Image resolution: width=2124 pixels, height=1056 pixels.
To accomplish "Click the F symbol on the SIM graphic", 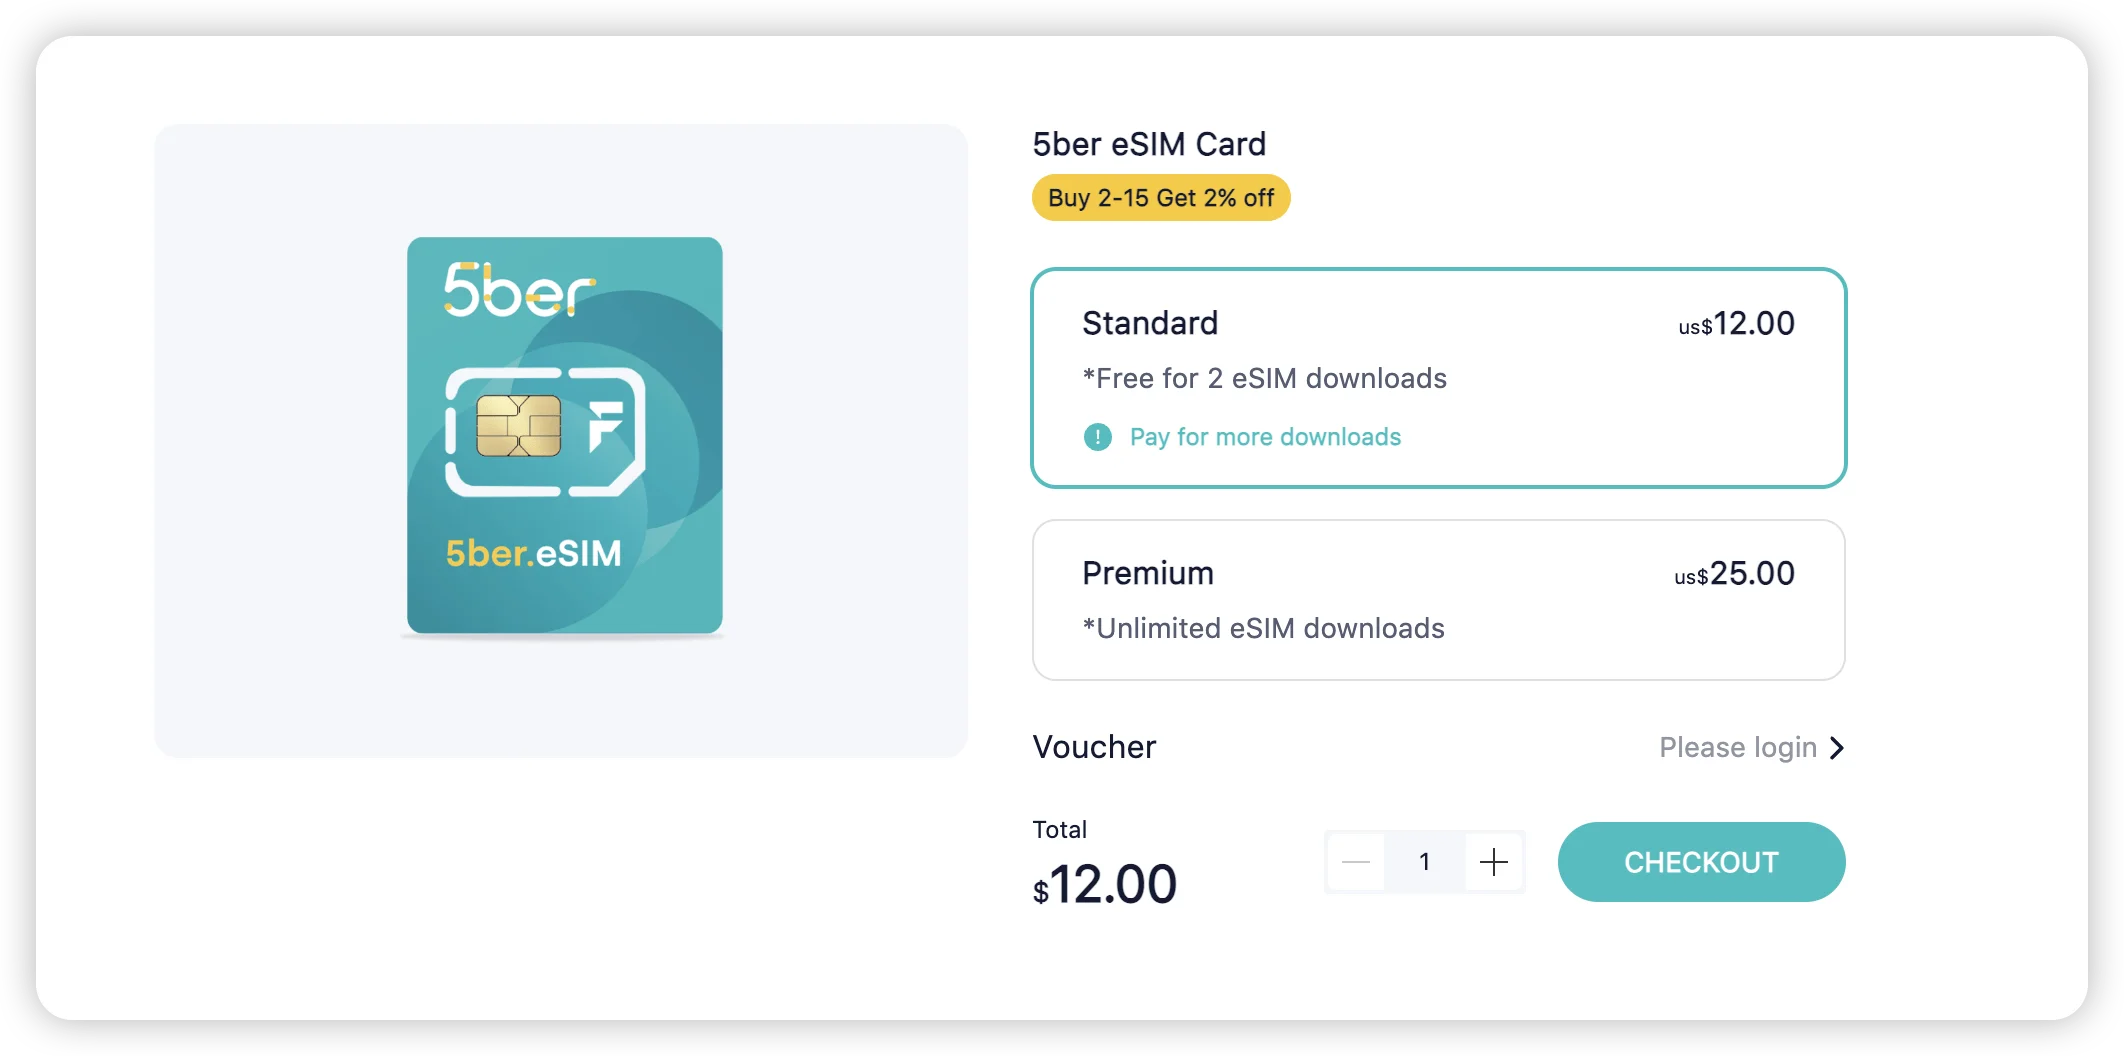I will click(x=606, y=426).
